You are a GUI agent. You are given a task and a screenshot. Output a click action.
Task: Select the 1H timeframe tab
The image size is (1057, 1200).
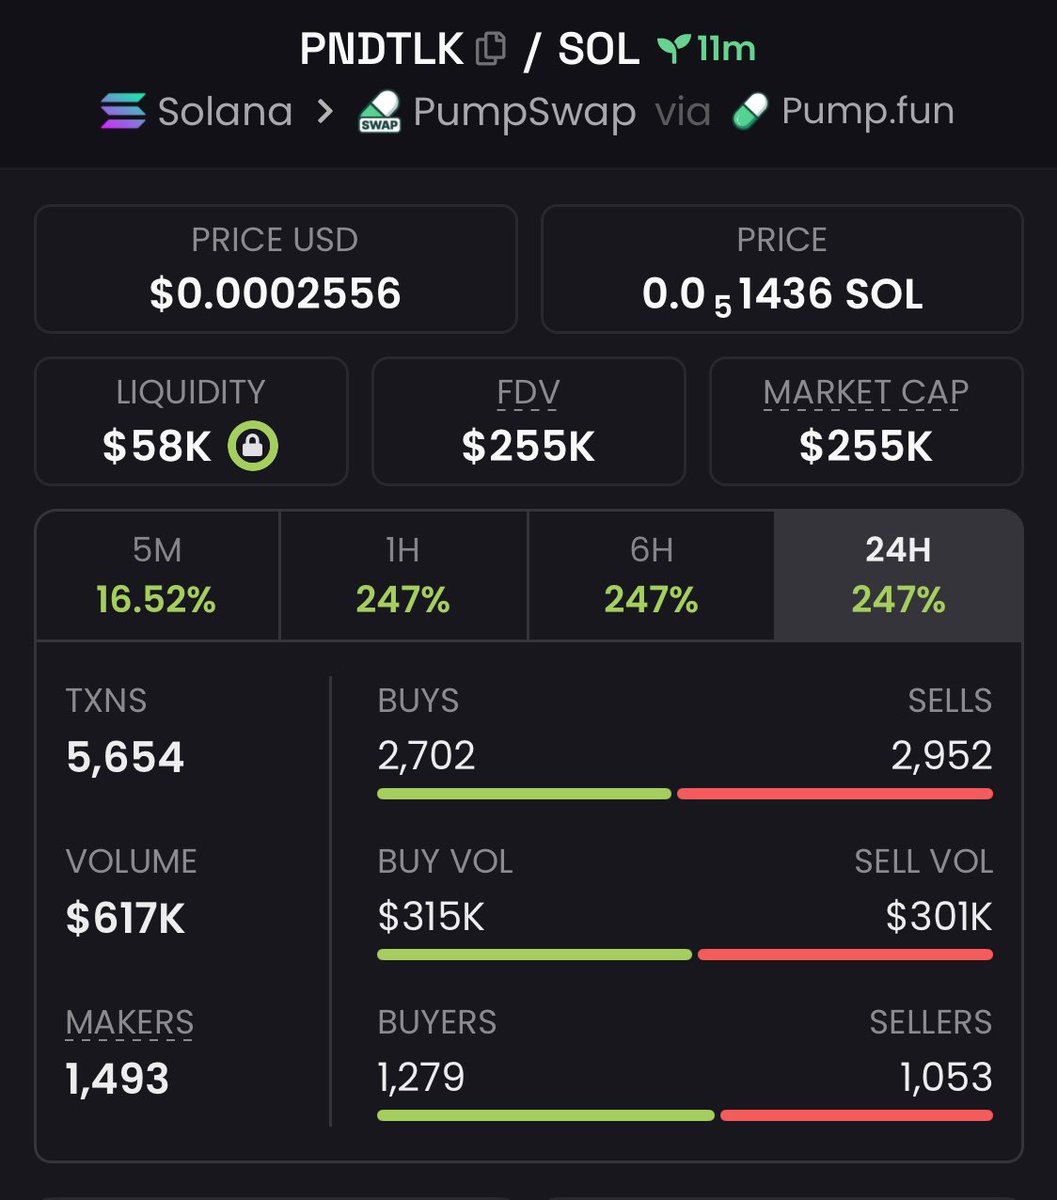pyautogui.click(x=403, y=575)
